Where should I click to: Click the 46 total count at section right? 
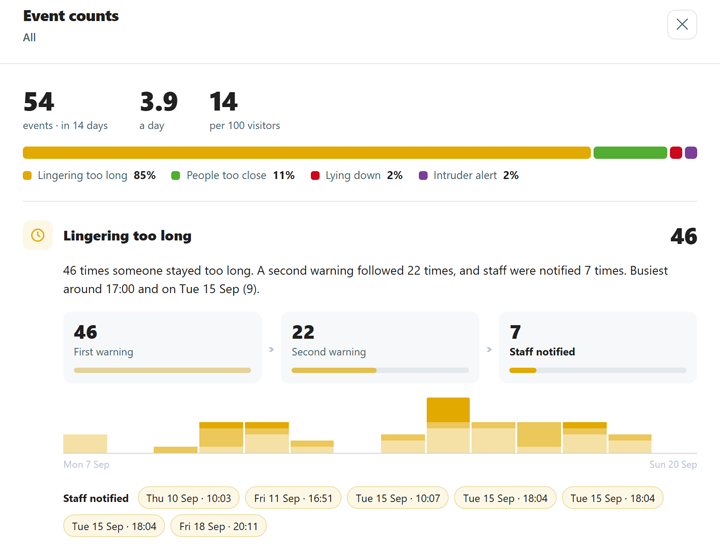click(x=684, y=236)
